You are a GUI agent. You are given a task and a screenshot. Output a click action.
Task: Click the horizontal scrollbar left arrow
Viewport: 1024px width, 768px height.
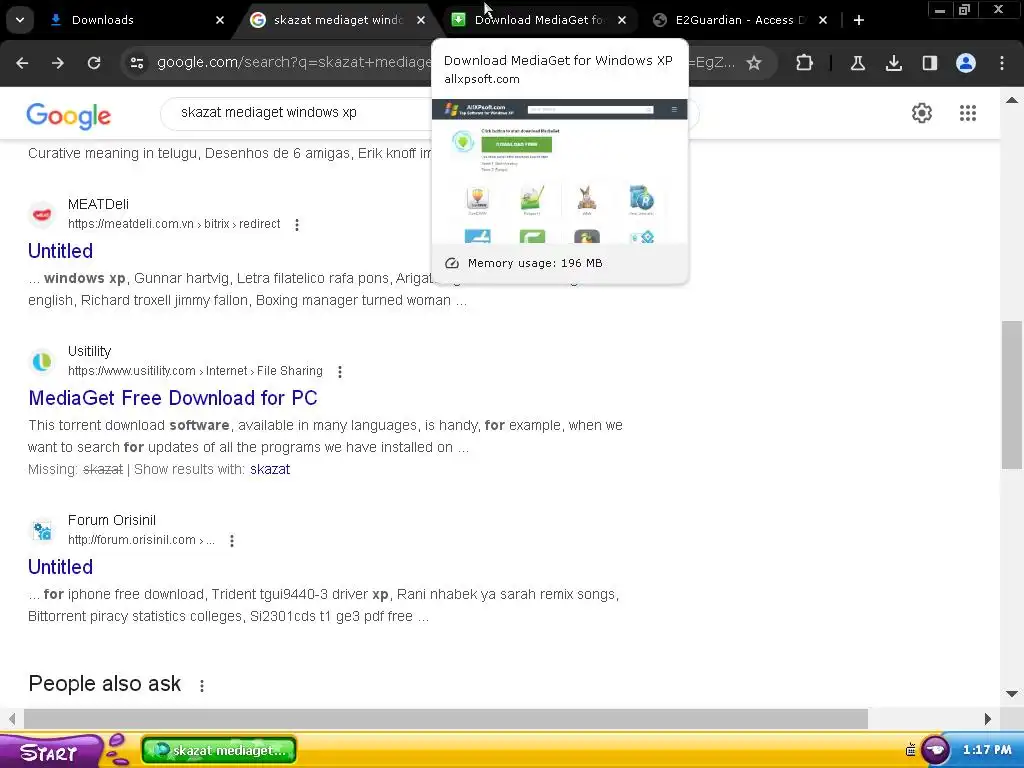click(12, 719)
